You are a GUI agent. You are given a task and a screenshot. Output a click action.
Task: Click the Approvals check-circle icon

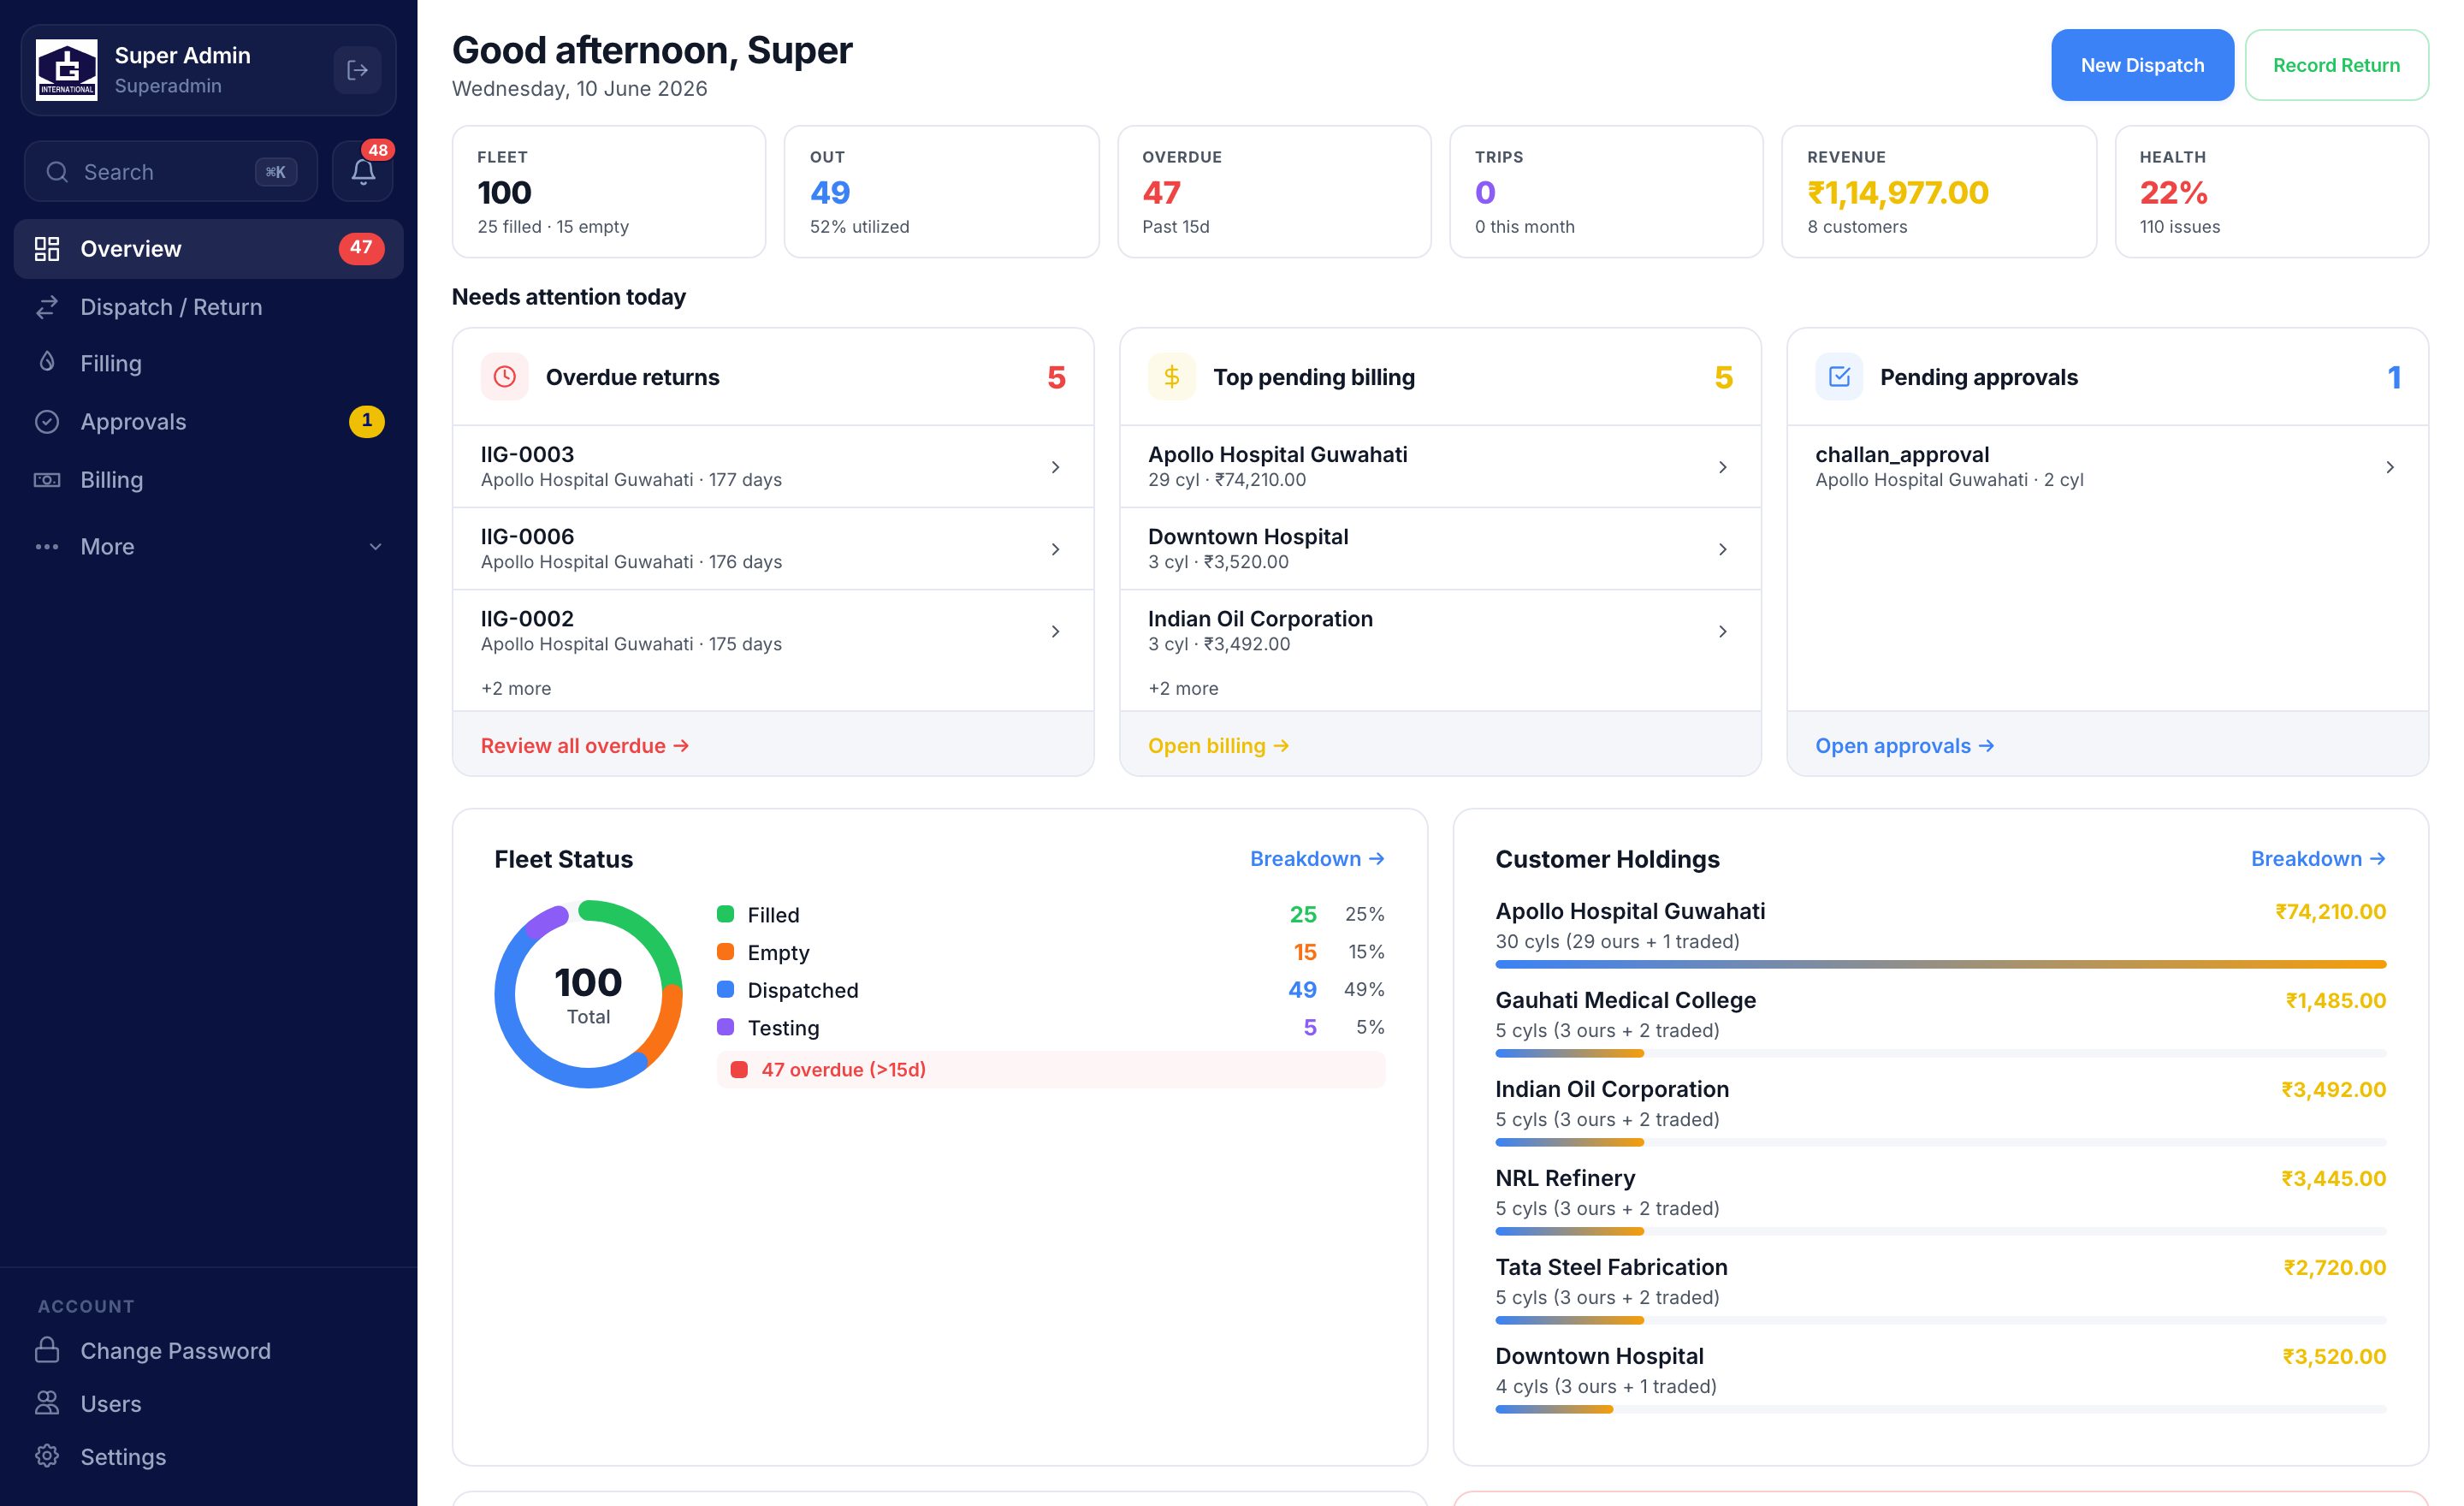[47, 422]
